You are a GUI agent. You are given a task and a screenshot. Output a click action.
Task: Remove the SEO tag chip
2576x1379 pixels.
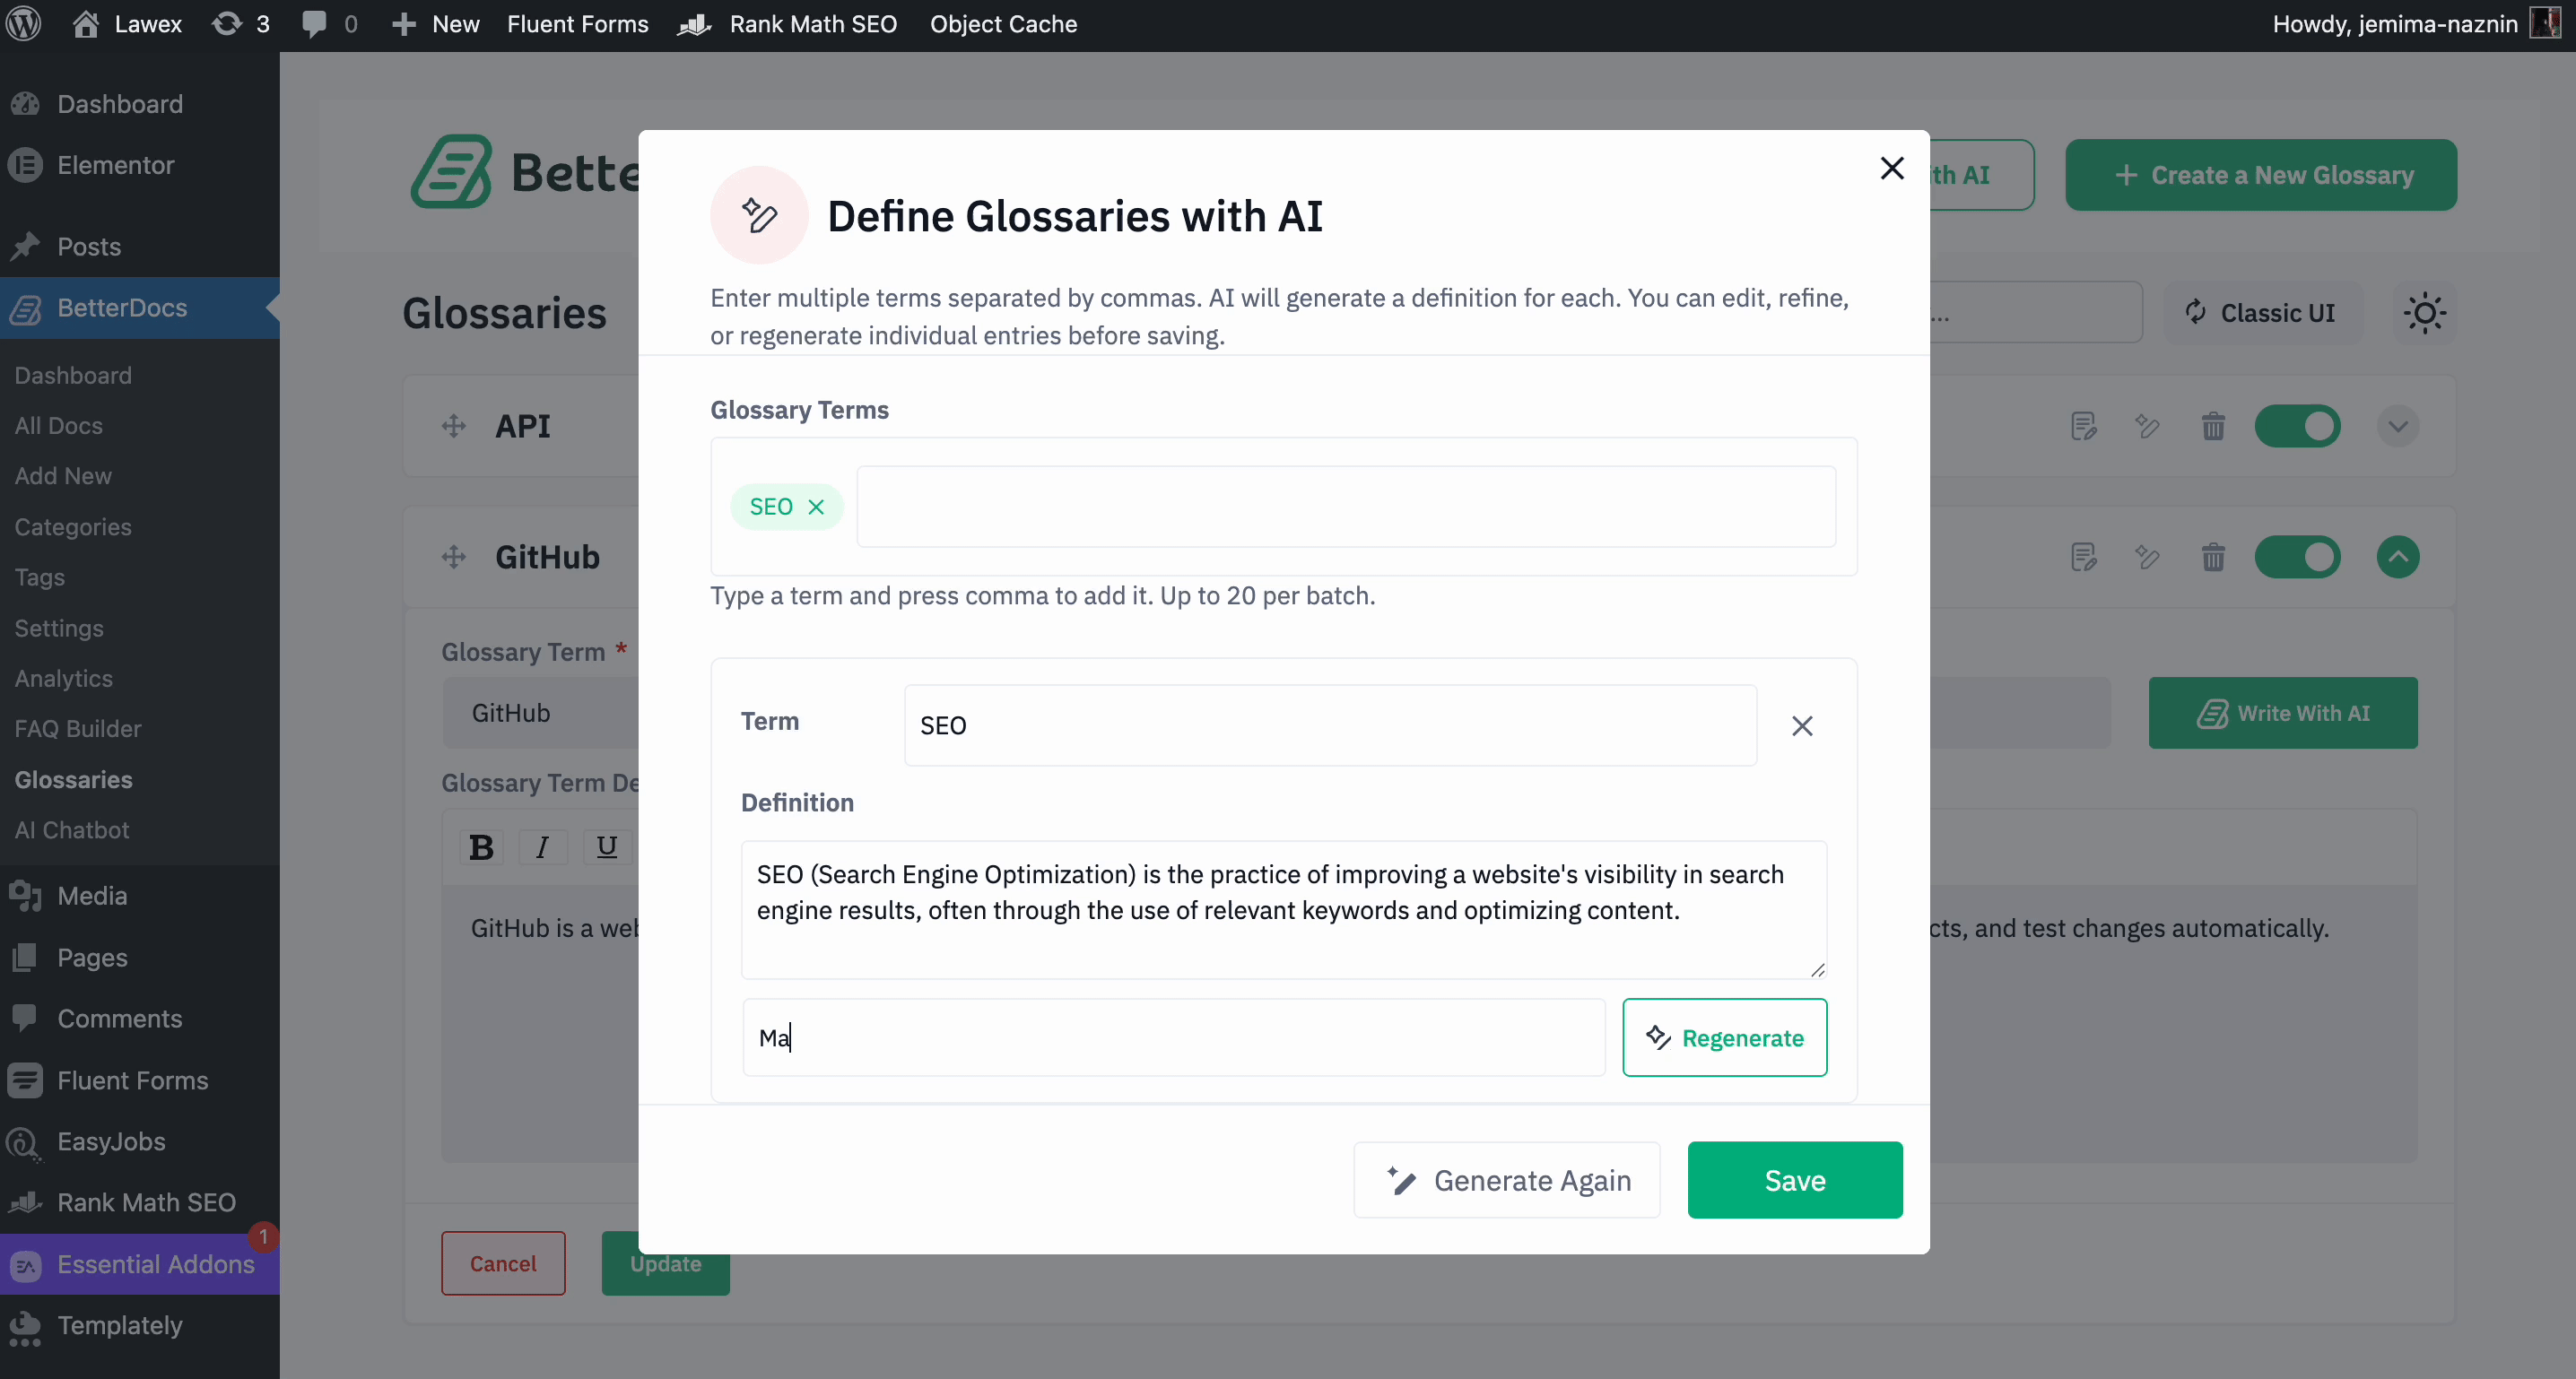[816, 507]
